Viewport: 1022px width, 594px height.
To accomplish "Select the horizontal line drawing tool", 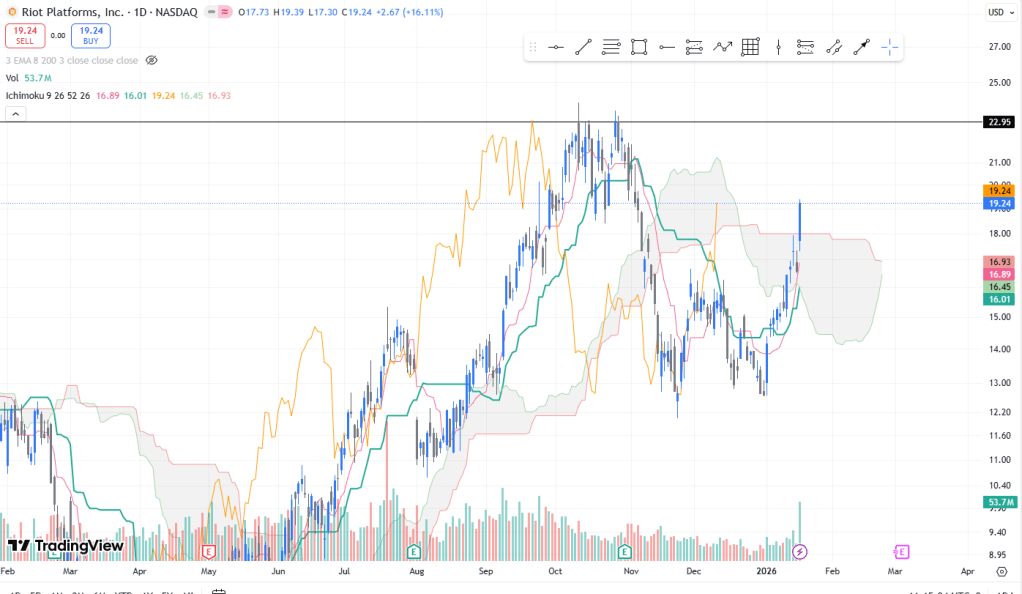I will pos(556,47).
